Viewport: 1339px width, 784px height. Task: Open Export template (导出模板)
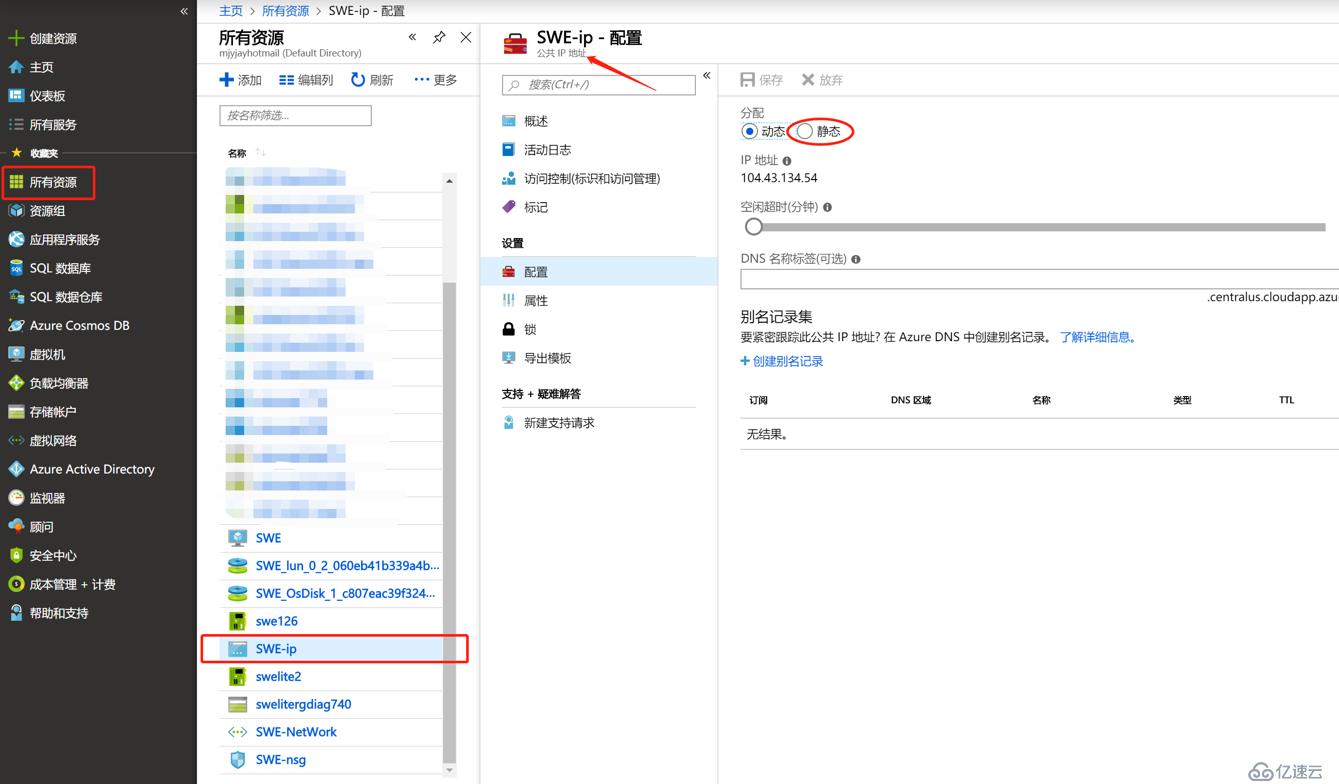547,358
